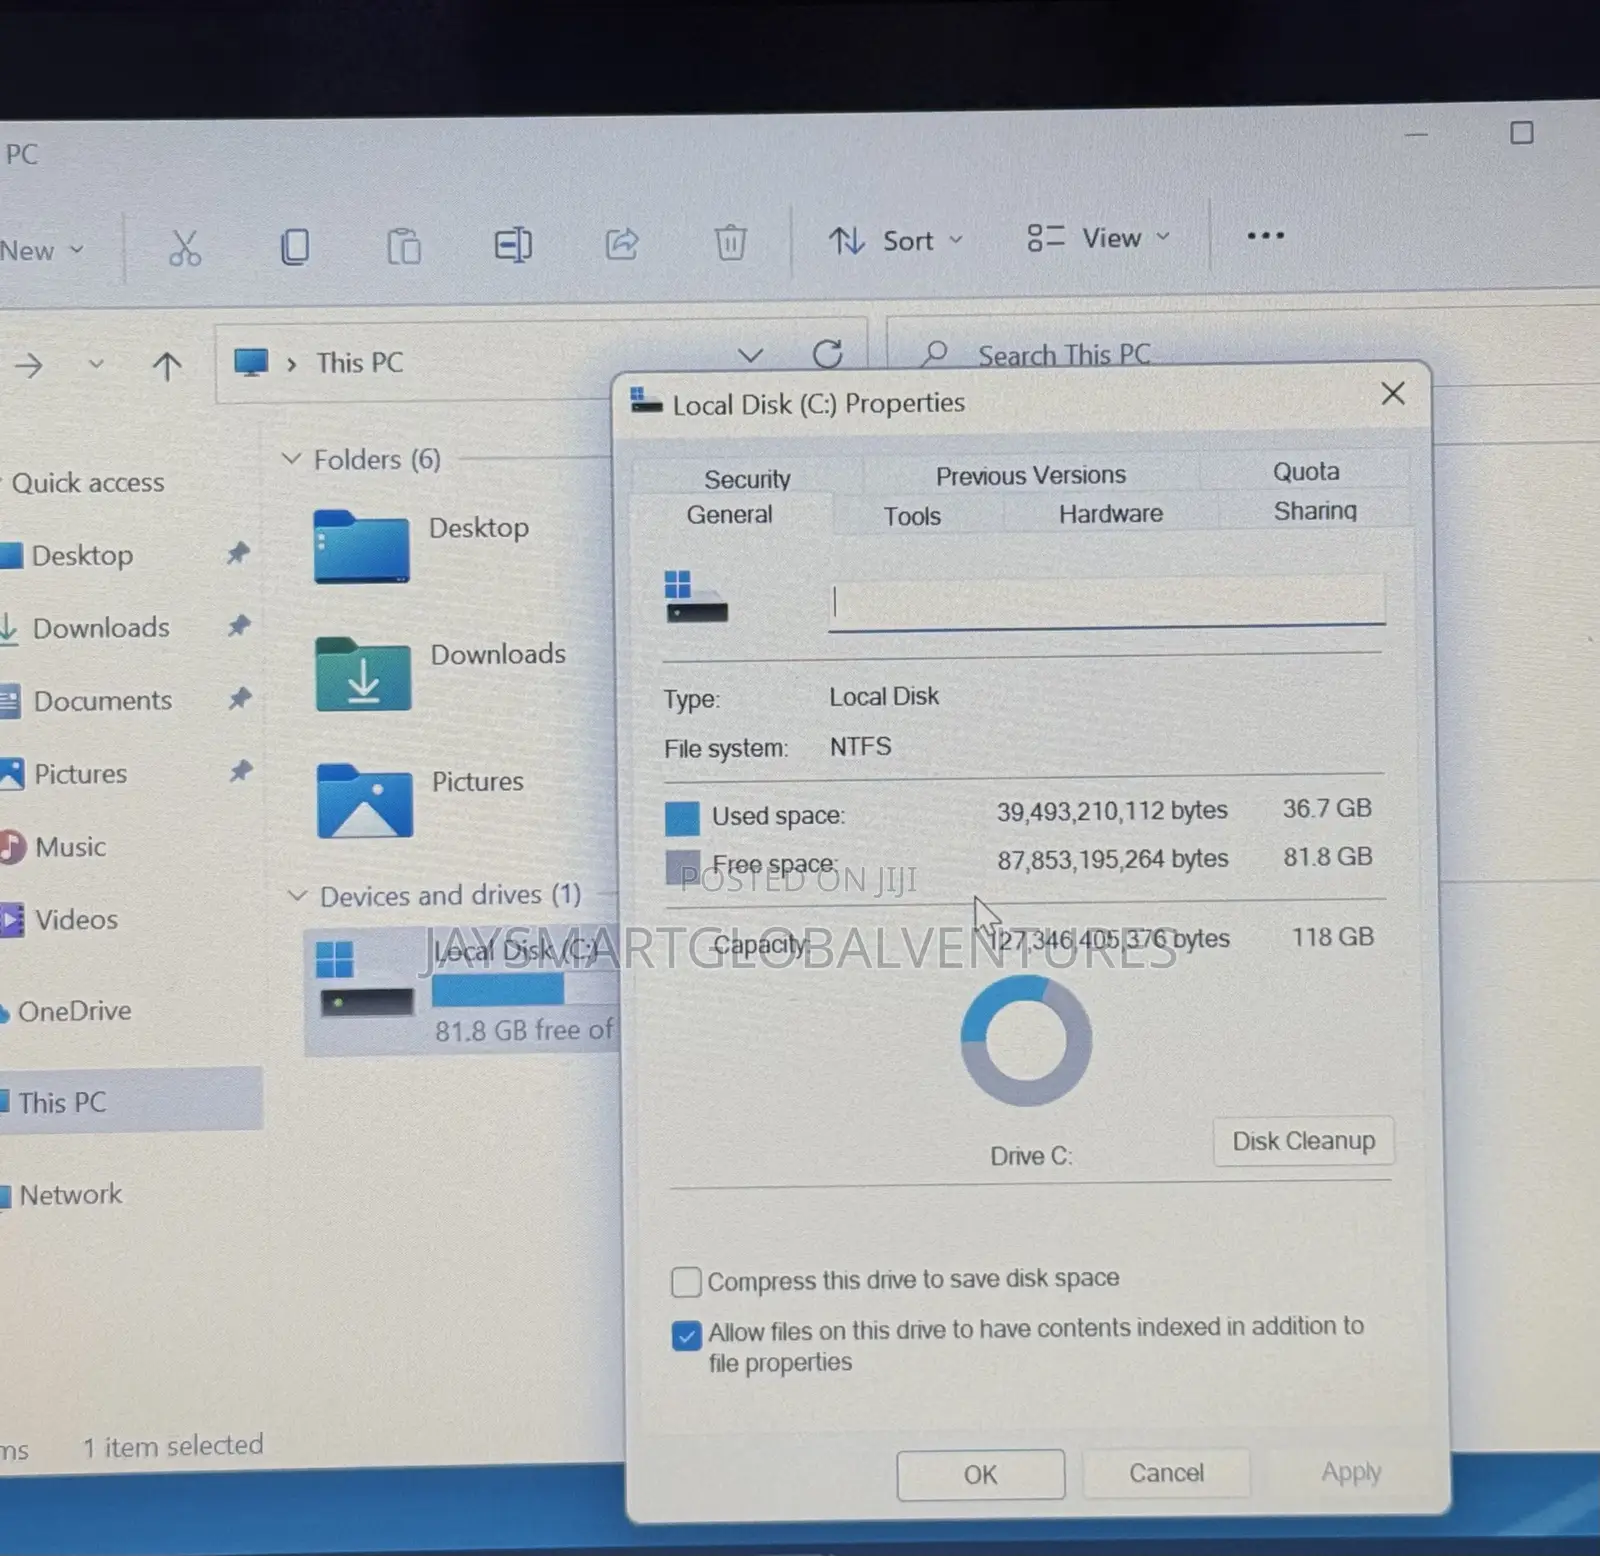Click the Cut scissors icon in toolbar

tap(184, 247)
